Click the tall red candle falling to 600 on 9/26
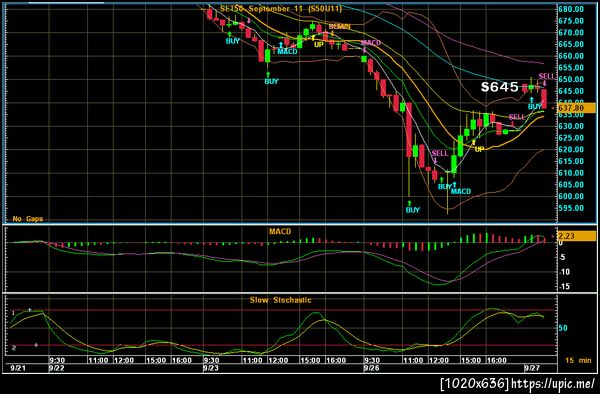This screenshot has width=600, height=394. tap(409, 129)
